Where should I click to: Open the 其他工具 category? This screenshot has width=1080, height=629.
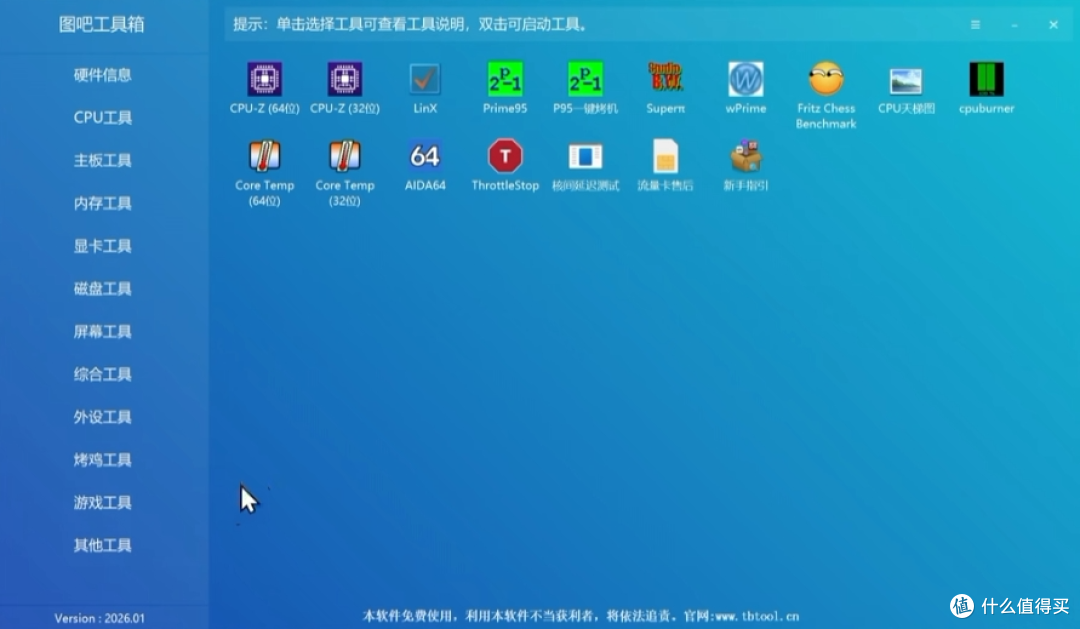point(103,545)
